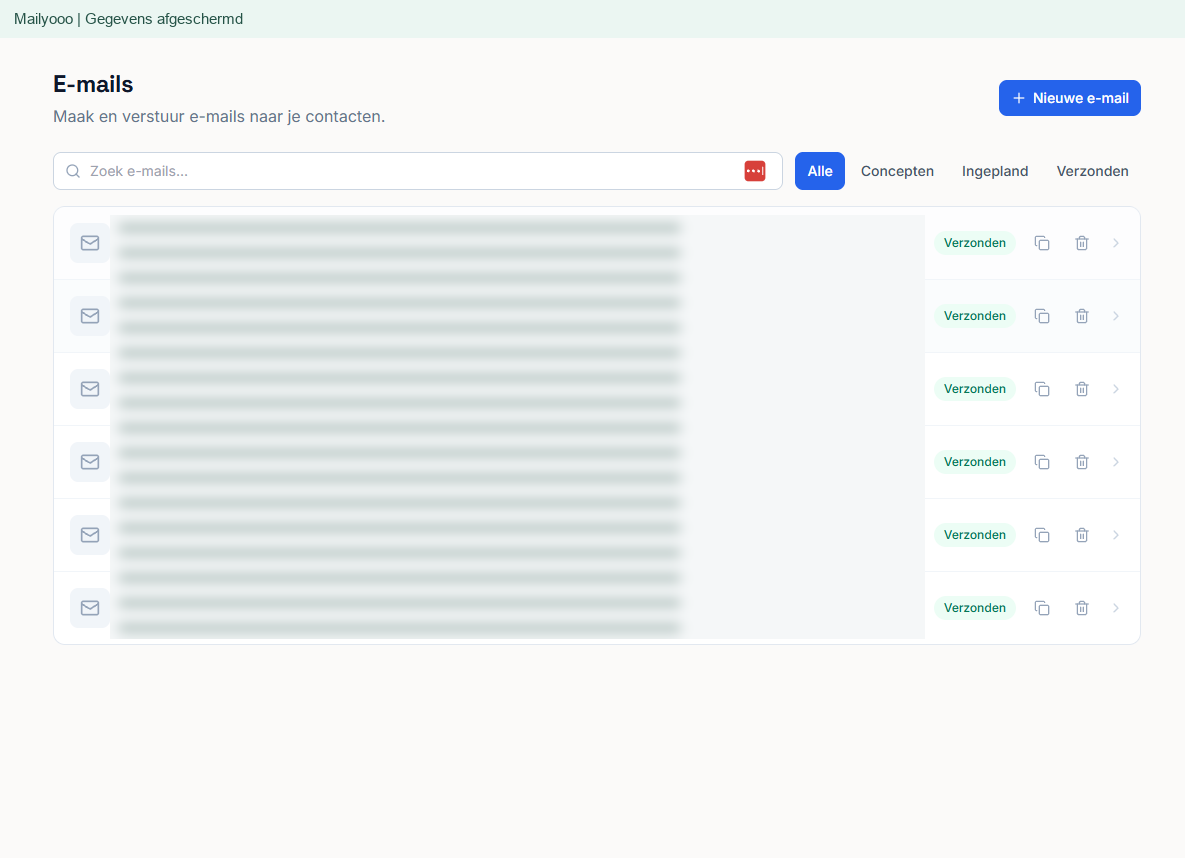This screenshot has height=858, width=1185.
Task: Click the magnifier icon in the search field
Action: pyautogui.click(x=73, y=171)
